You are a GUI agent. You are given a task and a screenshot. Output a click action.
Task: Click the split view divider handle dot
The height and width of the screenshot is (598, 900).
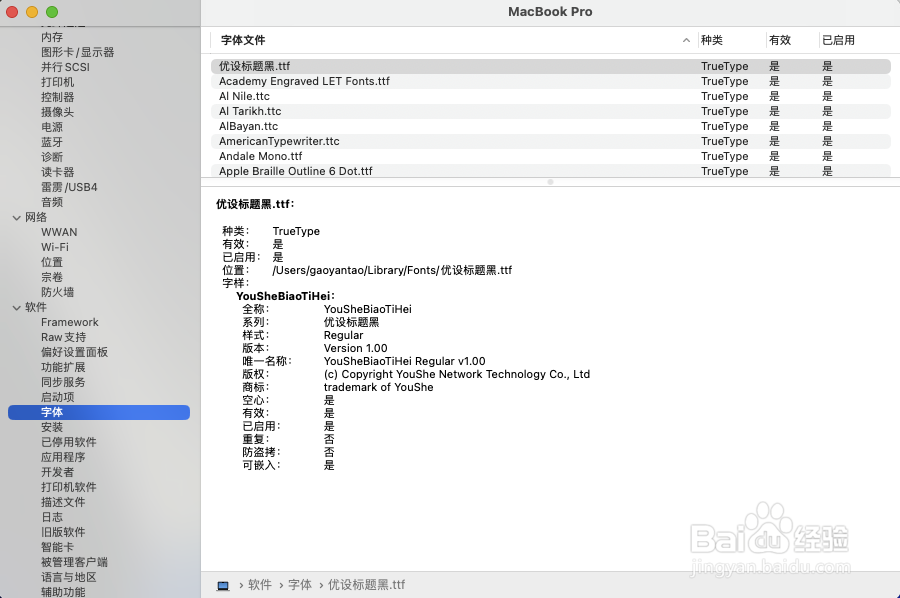coord(550,182)
